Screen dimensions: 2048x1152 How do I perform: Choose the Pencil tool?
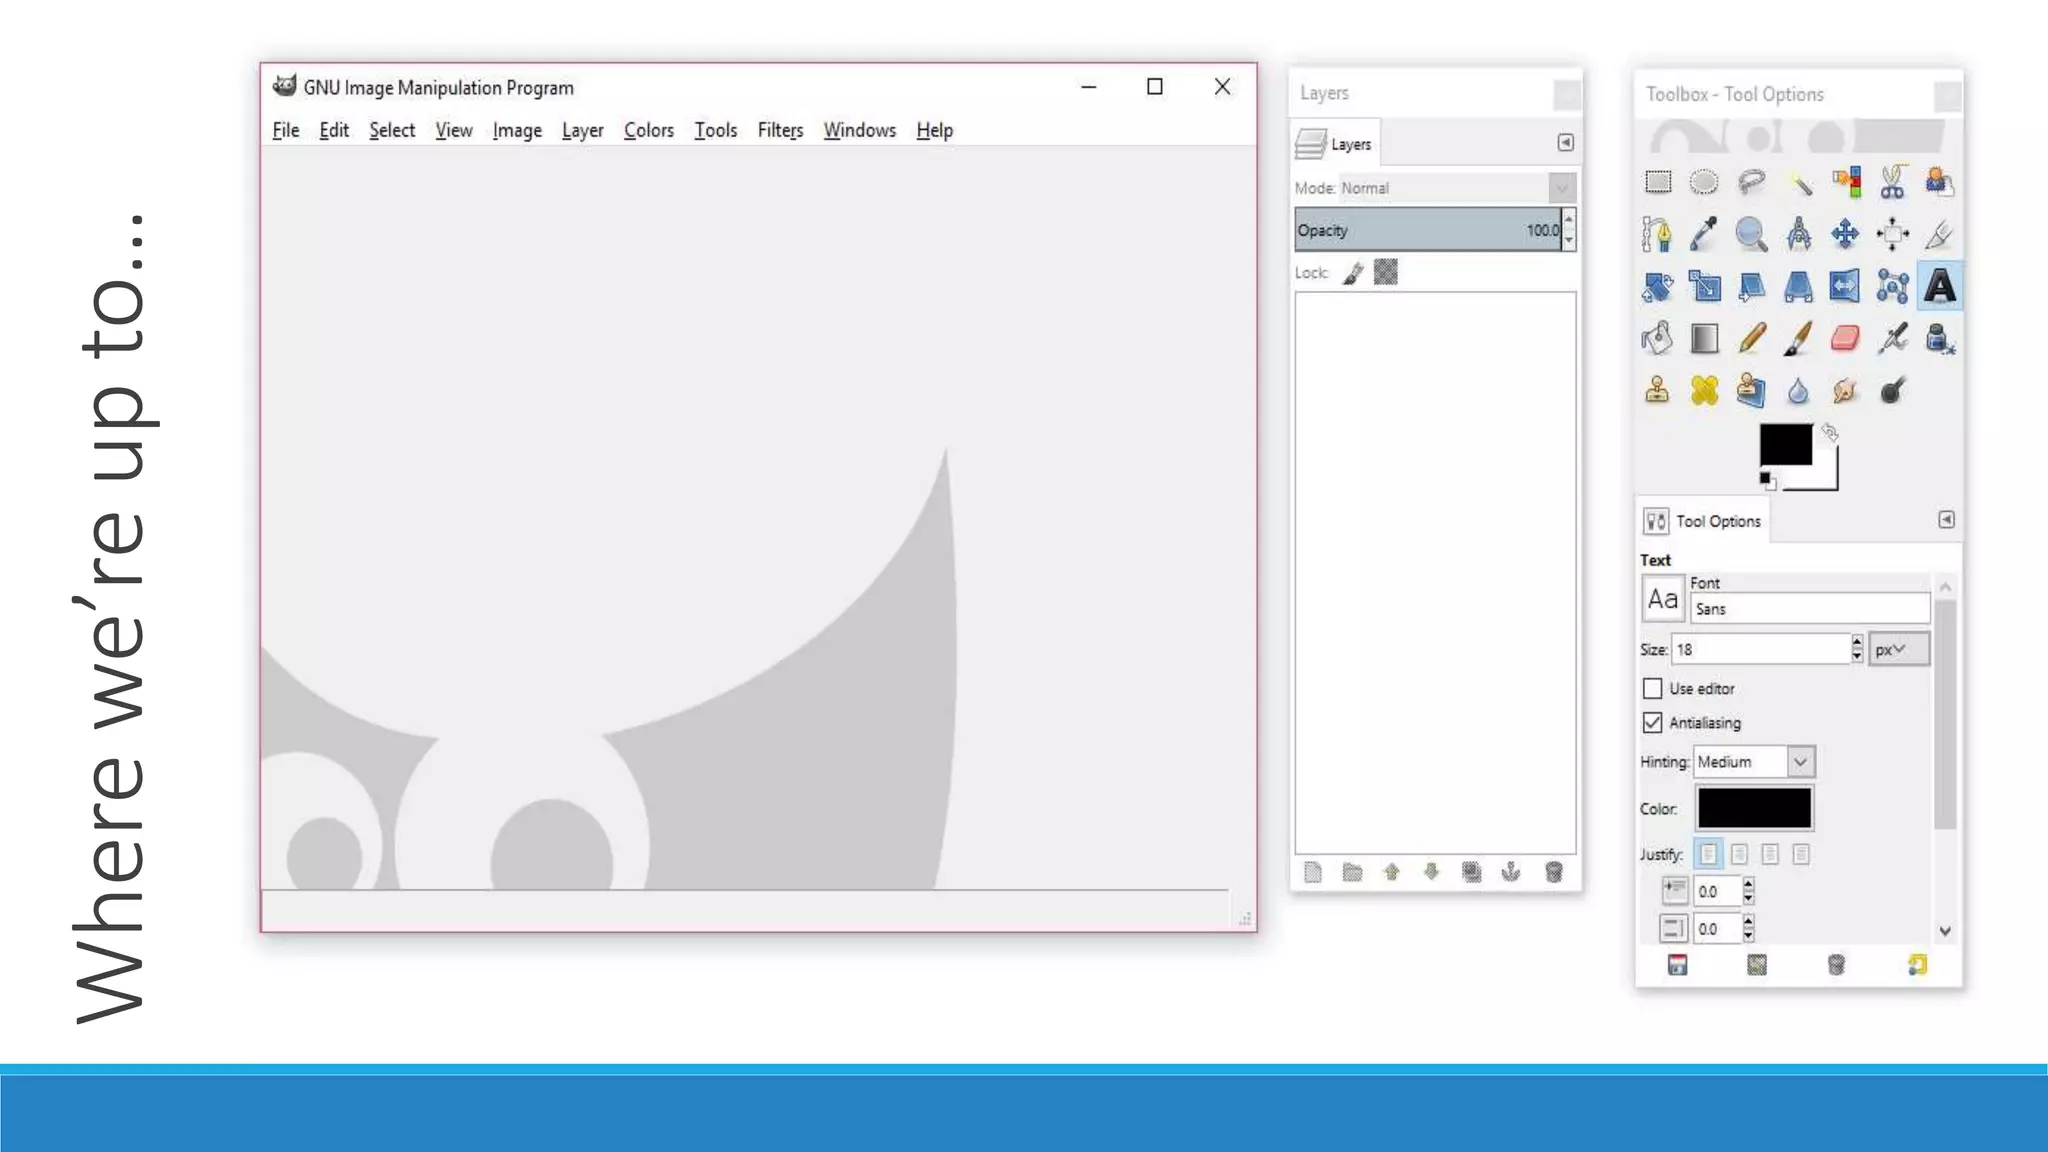coord(1751,339)
